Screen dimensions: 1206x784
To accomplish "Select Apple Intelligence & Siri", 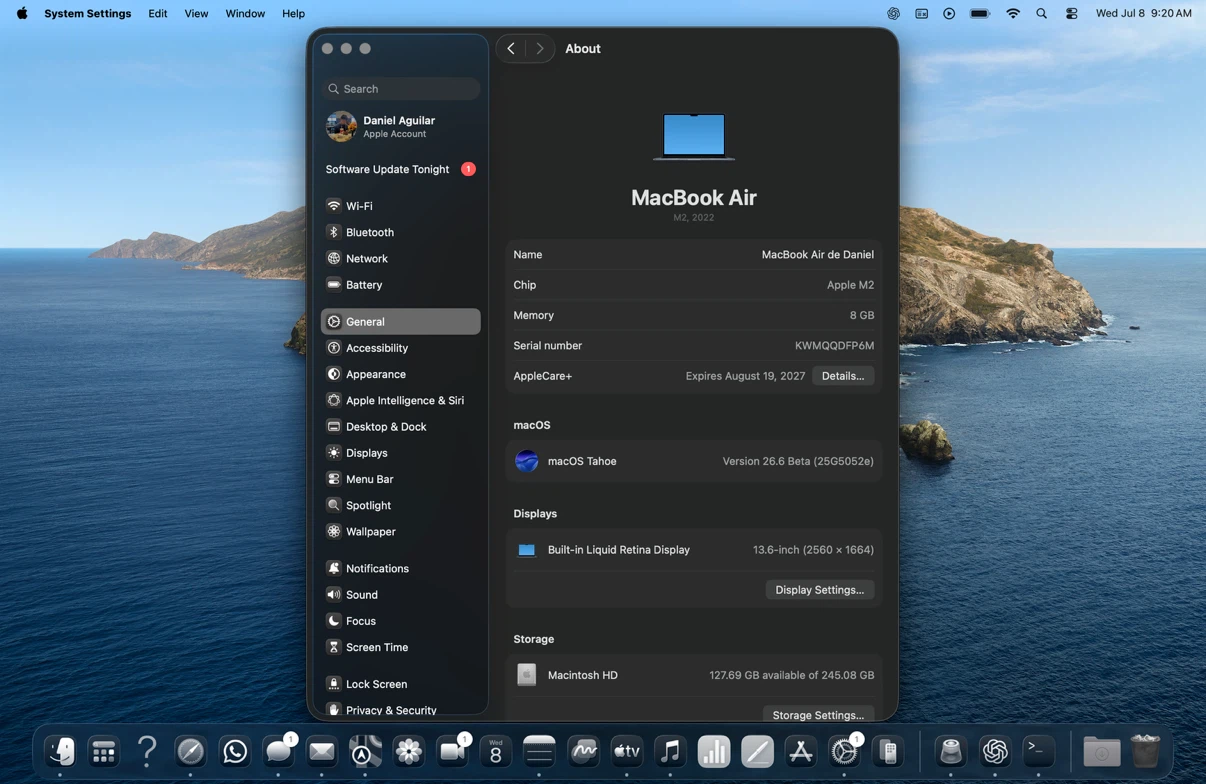I will click(x=400, y=400).
